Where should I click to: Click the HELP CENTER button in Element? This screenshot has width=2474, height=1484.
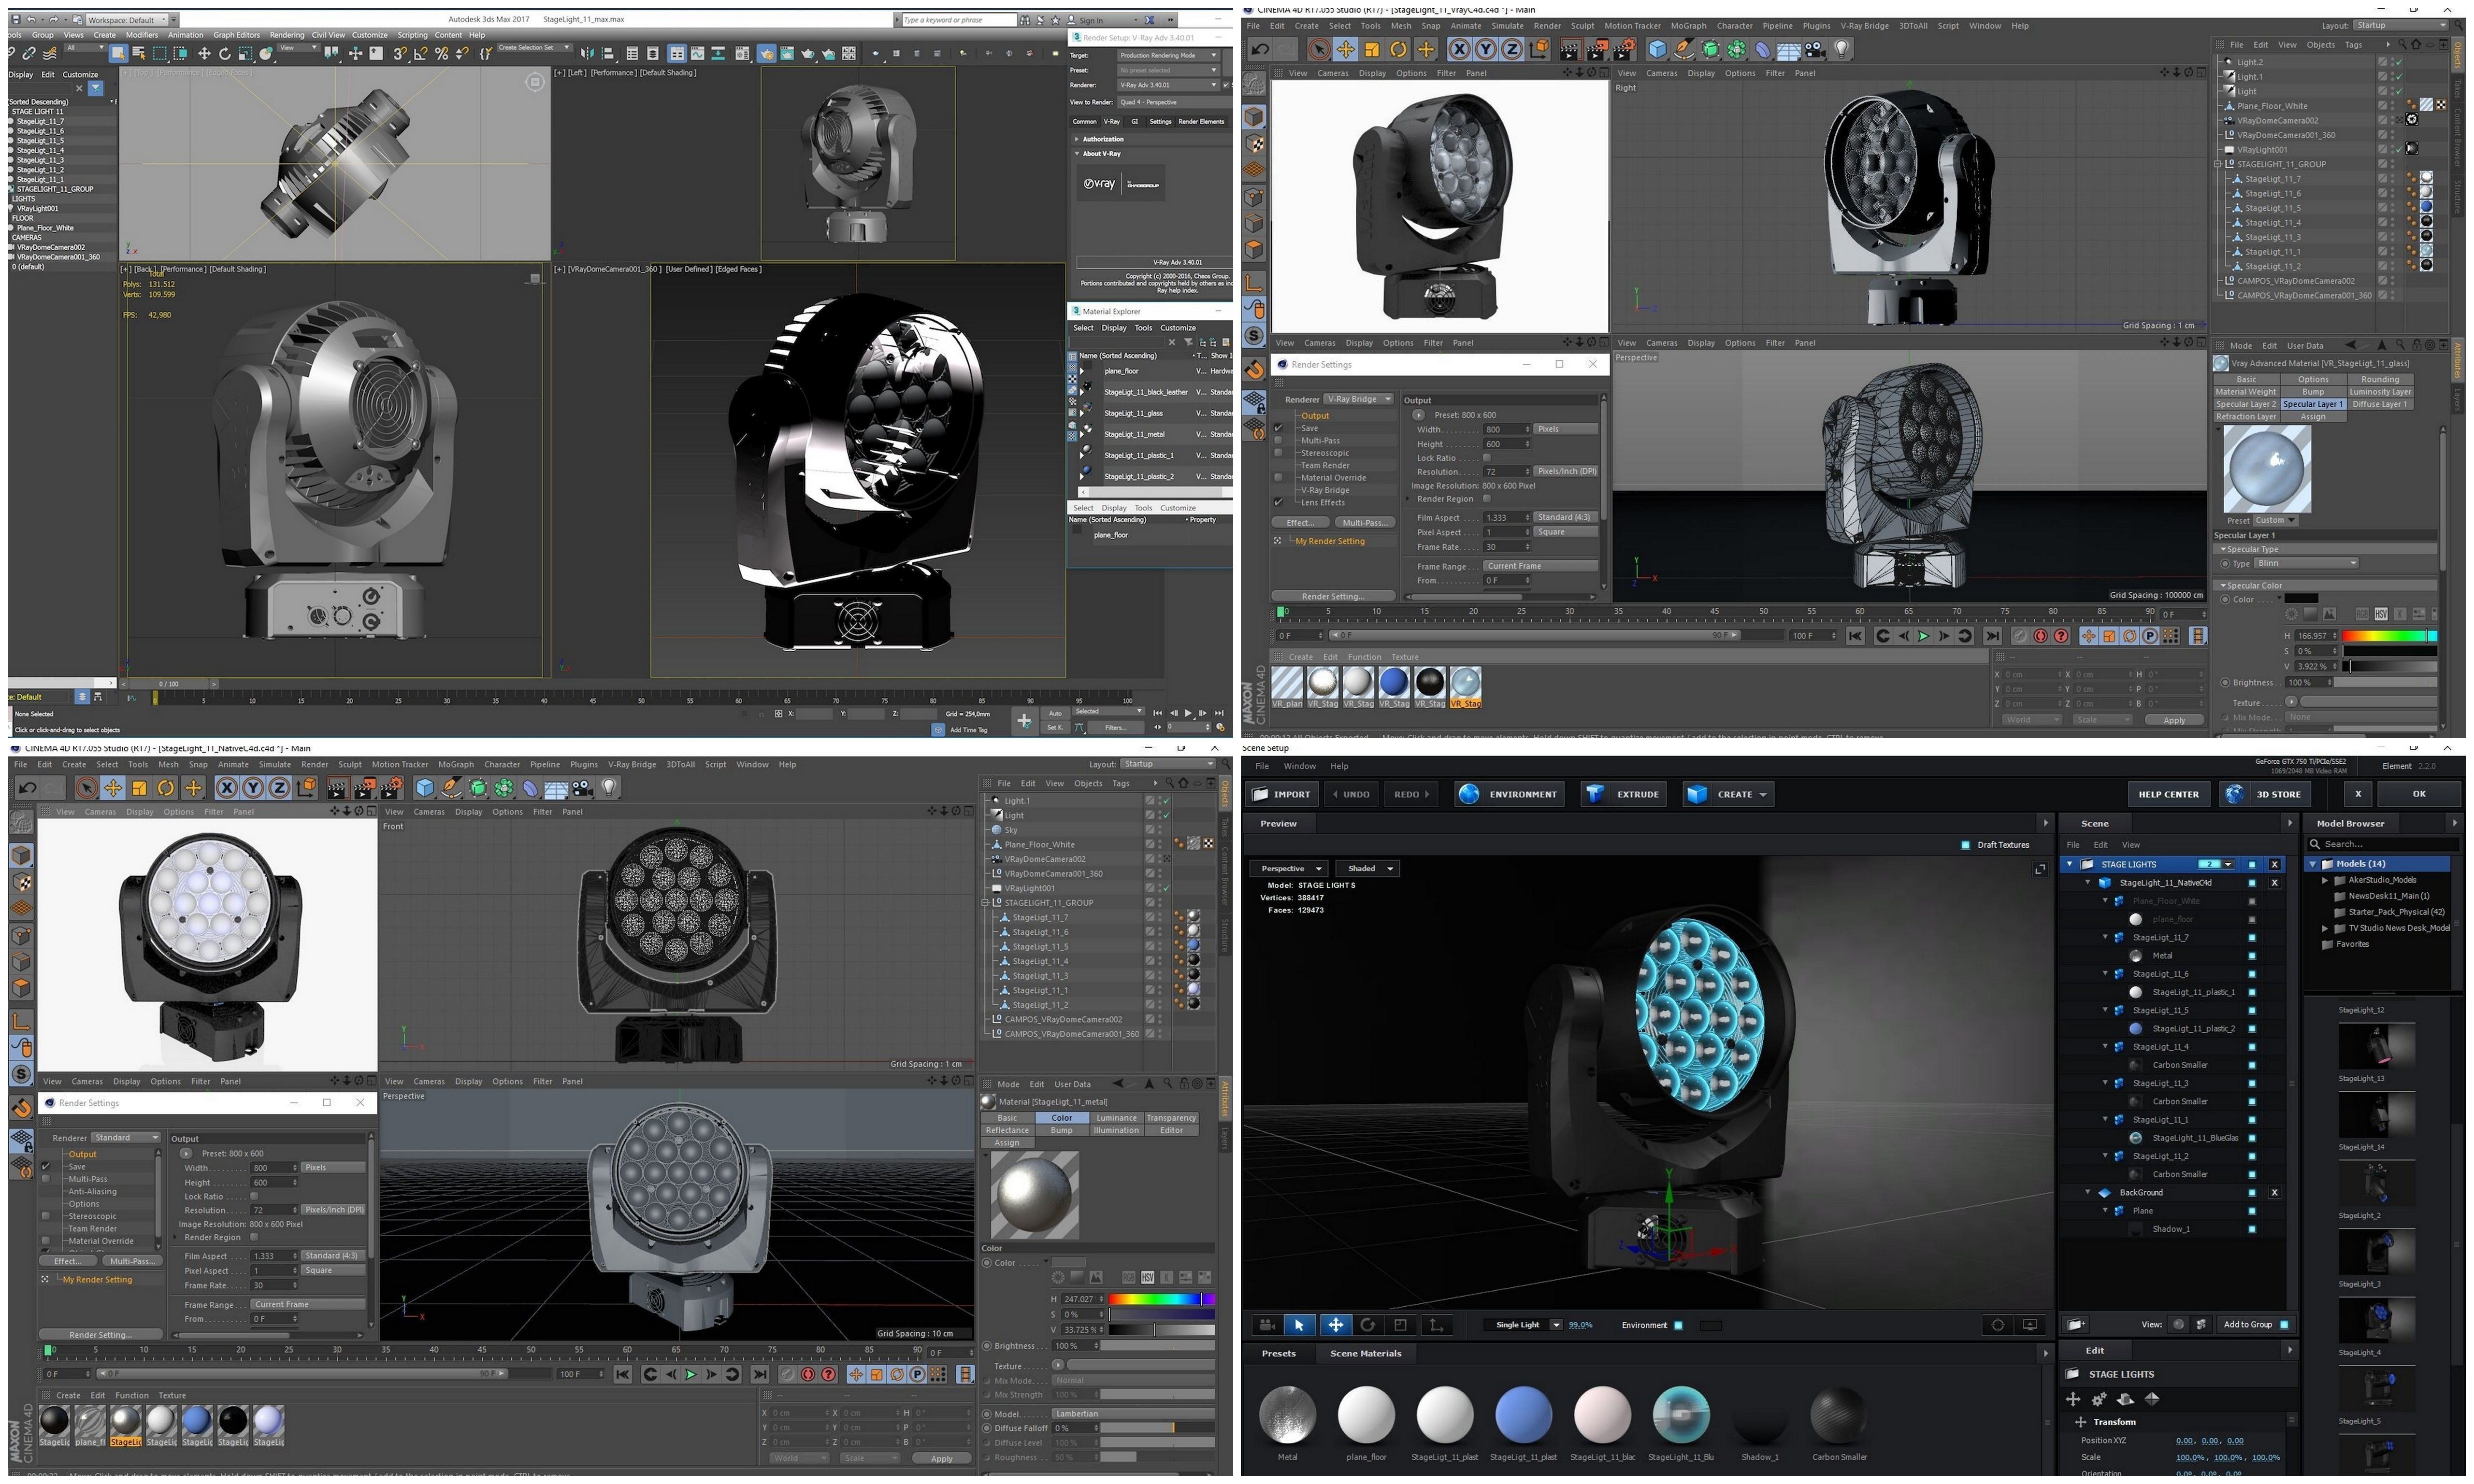pos(2168,795)
